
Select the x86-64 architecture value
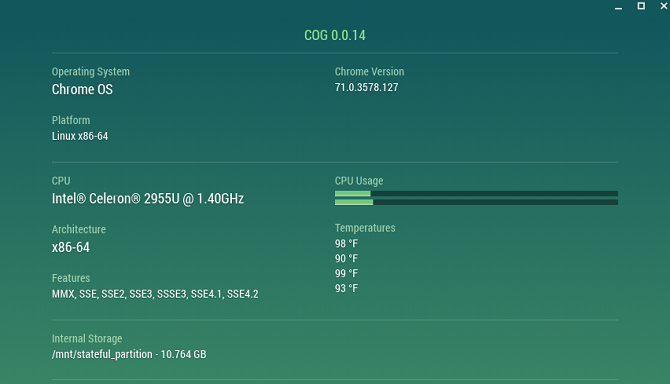click(71, 248)
